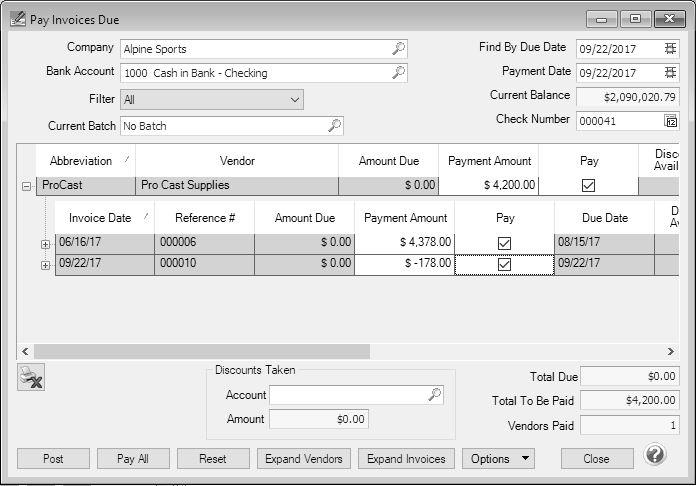696x486 pixels.
Task: Open the Find By Due Date calendar
Action: click(671, 48)
